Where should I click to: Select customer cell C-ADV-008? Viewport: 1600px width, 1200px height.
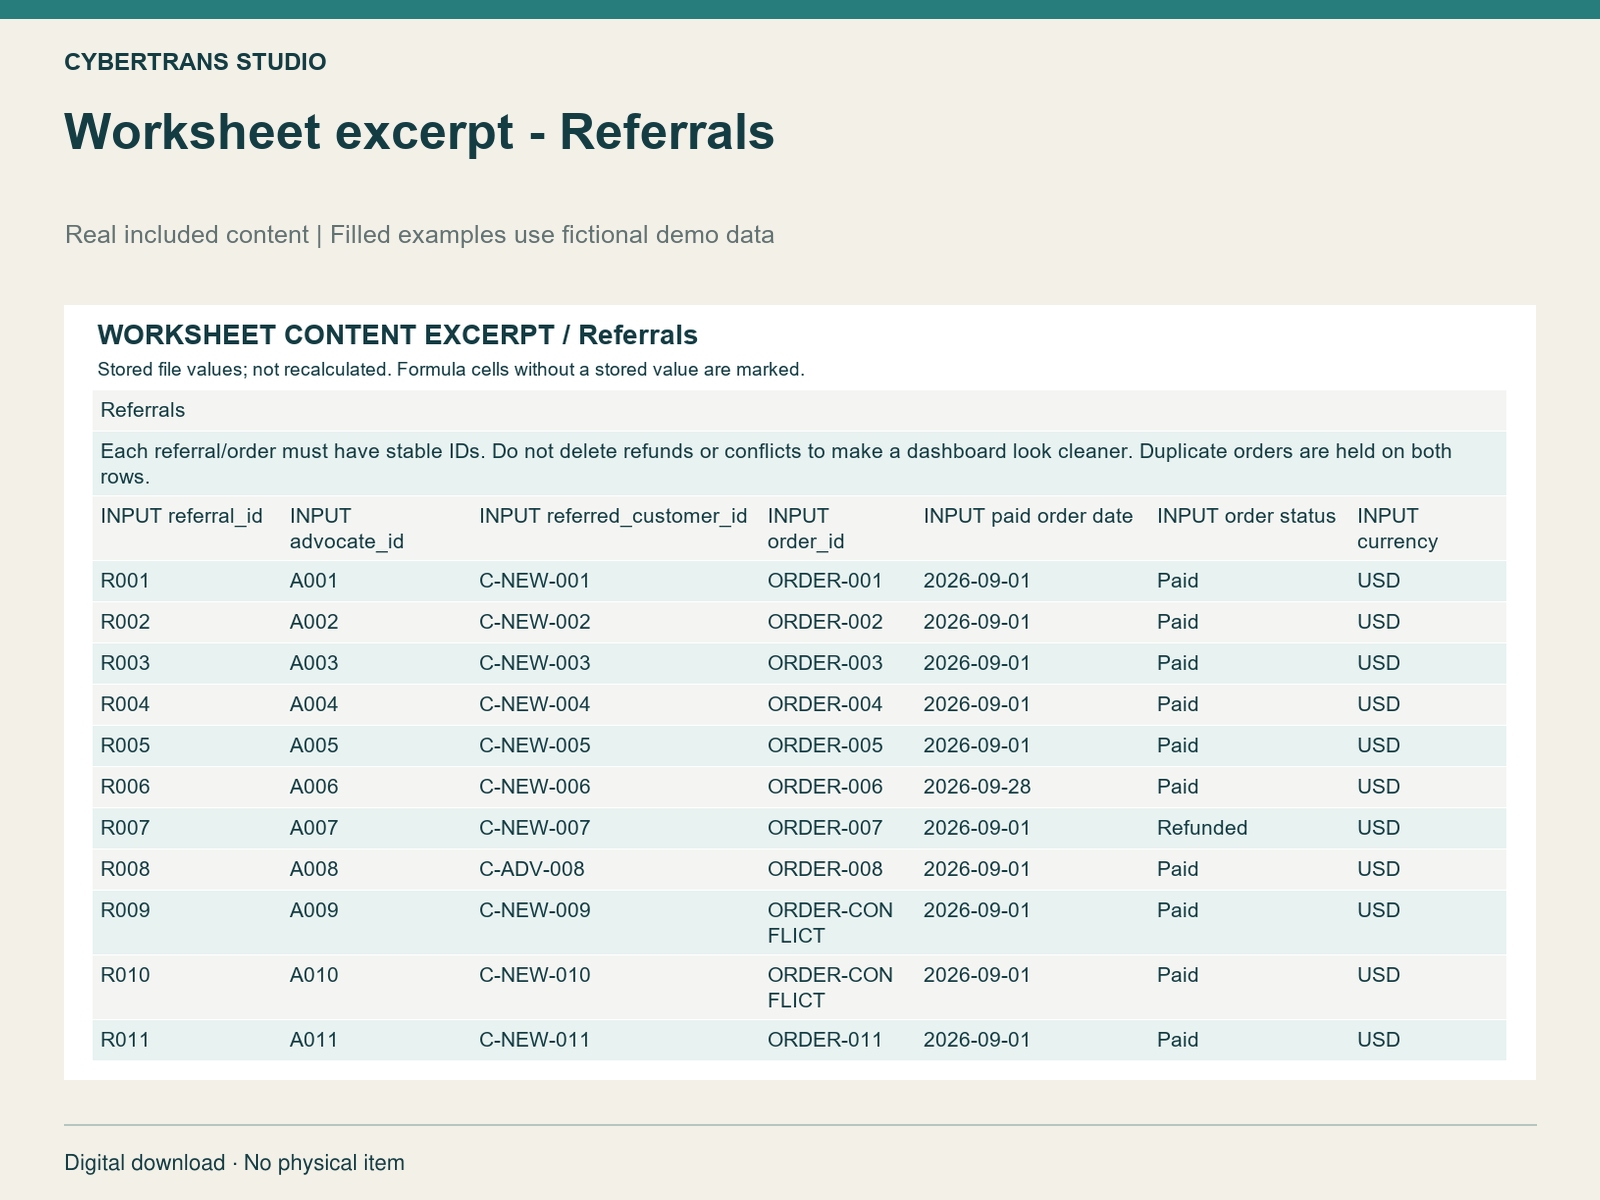(532, 869)
